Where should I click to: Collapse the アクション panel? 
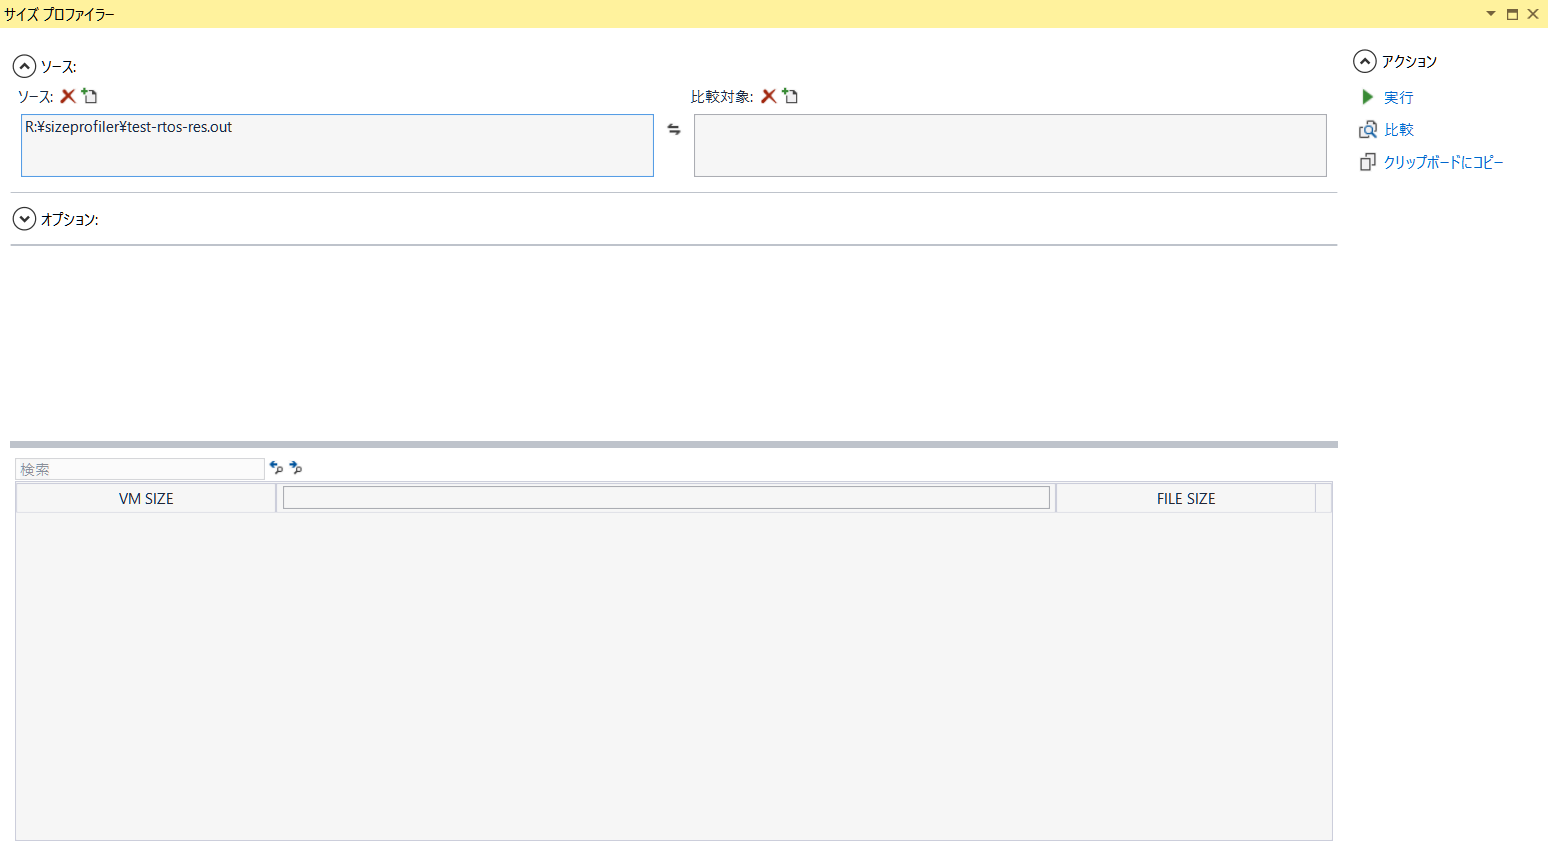pyautogui.click(x=1364, y=62)
